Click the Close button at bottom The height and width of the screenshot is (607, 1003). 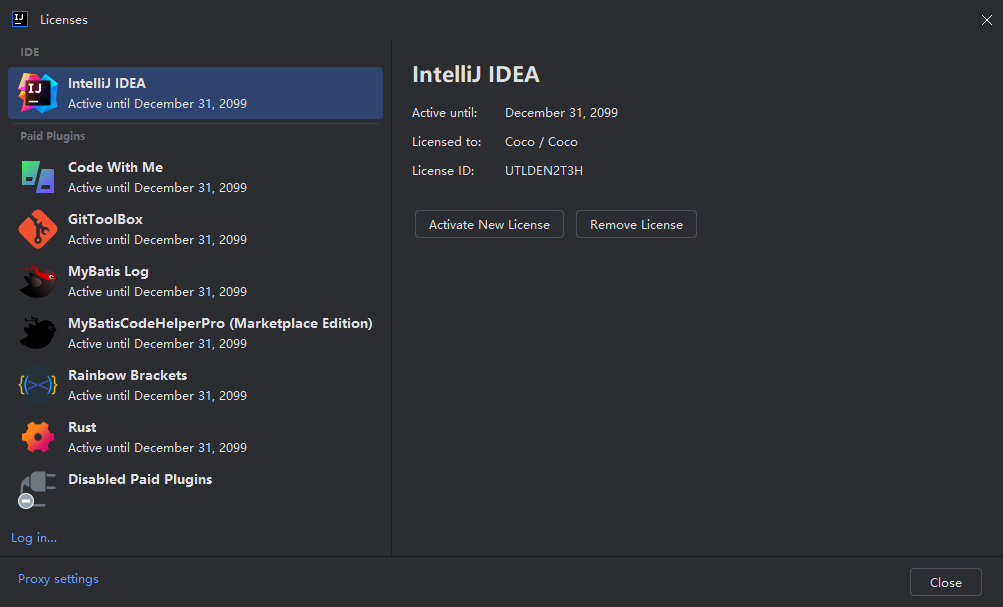[x=945, y=582]
